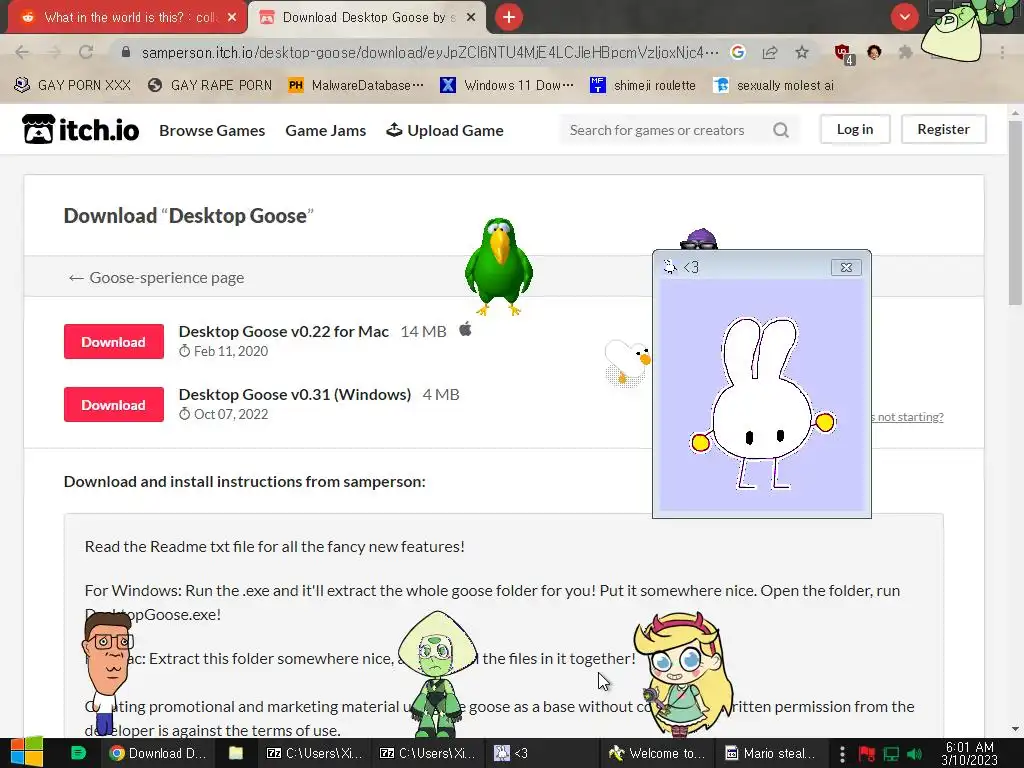Click the Peridot shimeji at bottom center
The width and height of the screenshot is (1024, 768).
pyautogui.click(x=436, y=673)
